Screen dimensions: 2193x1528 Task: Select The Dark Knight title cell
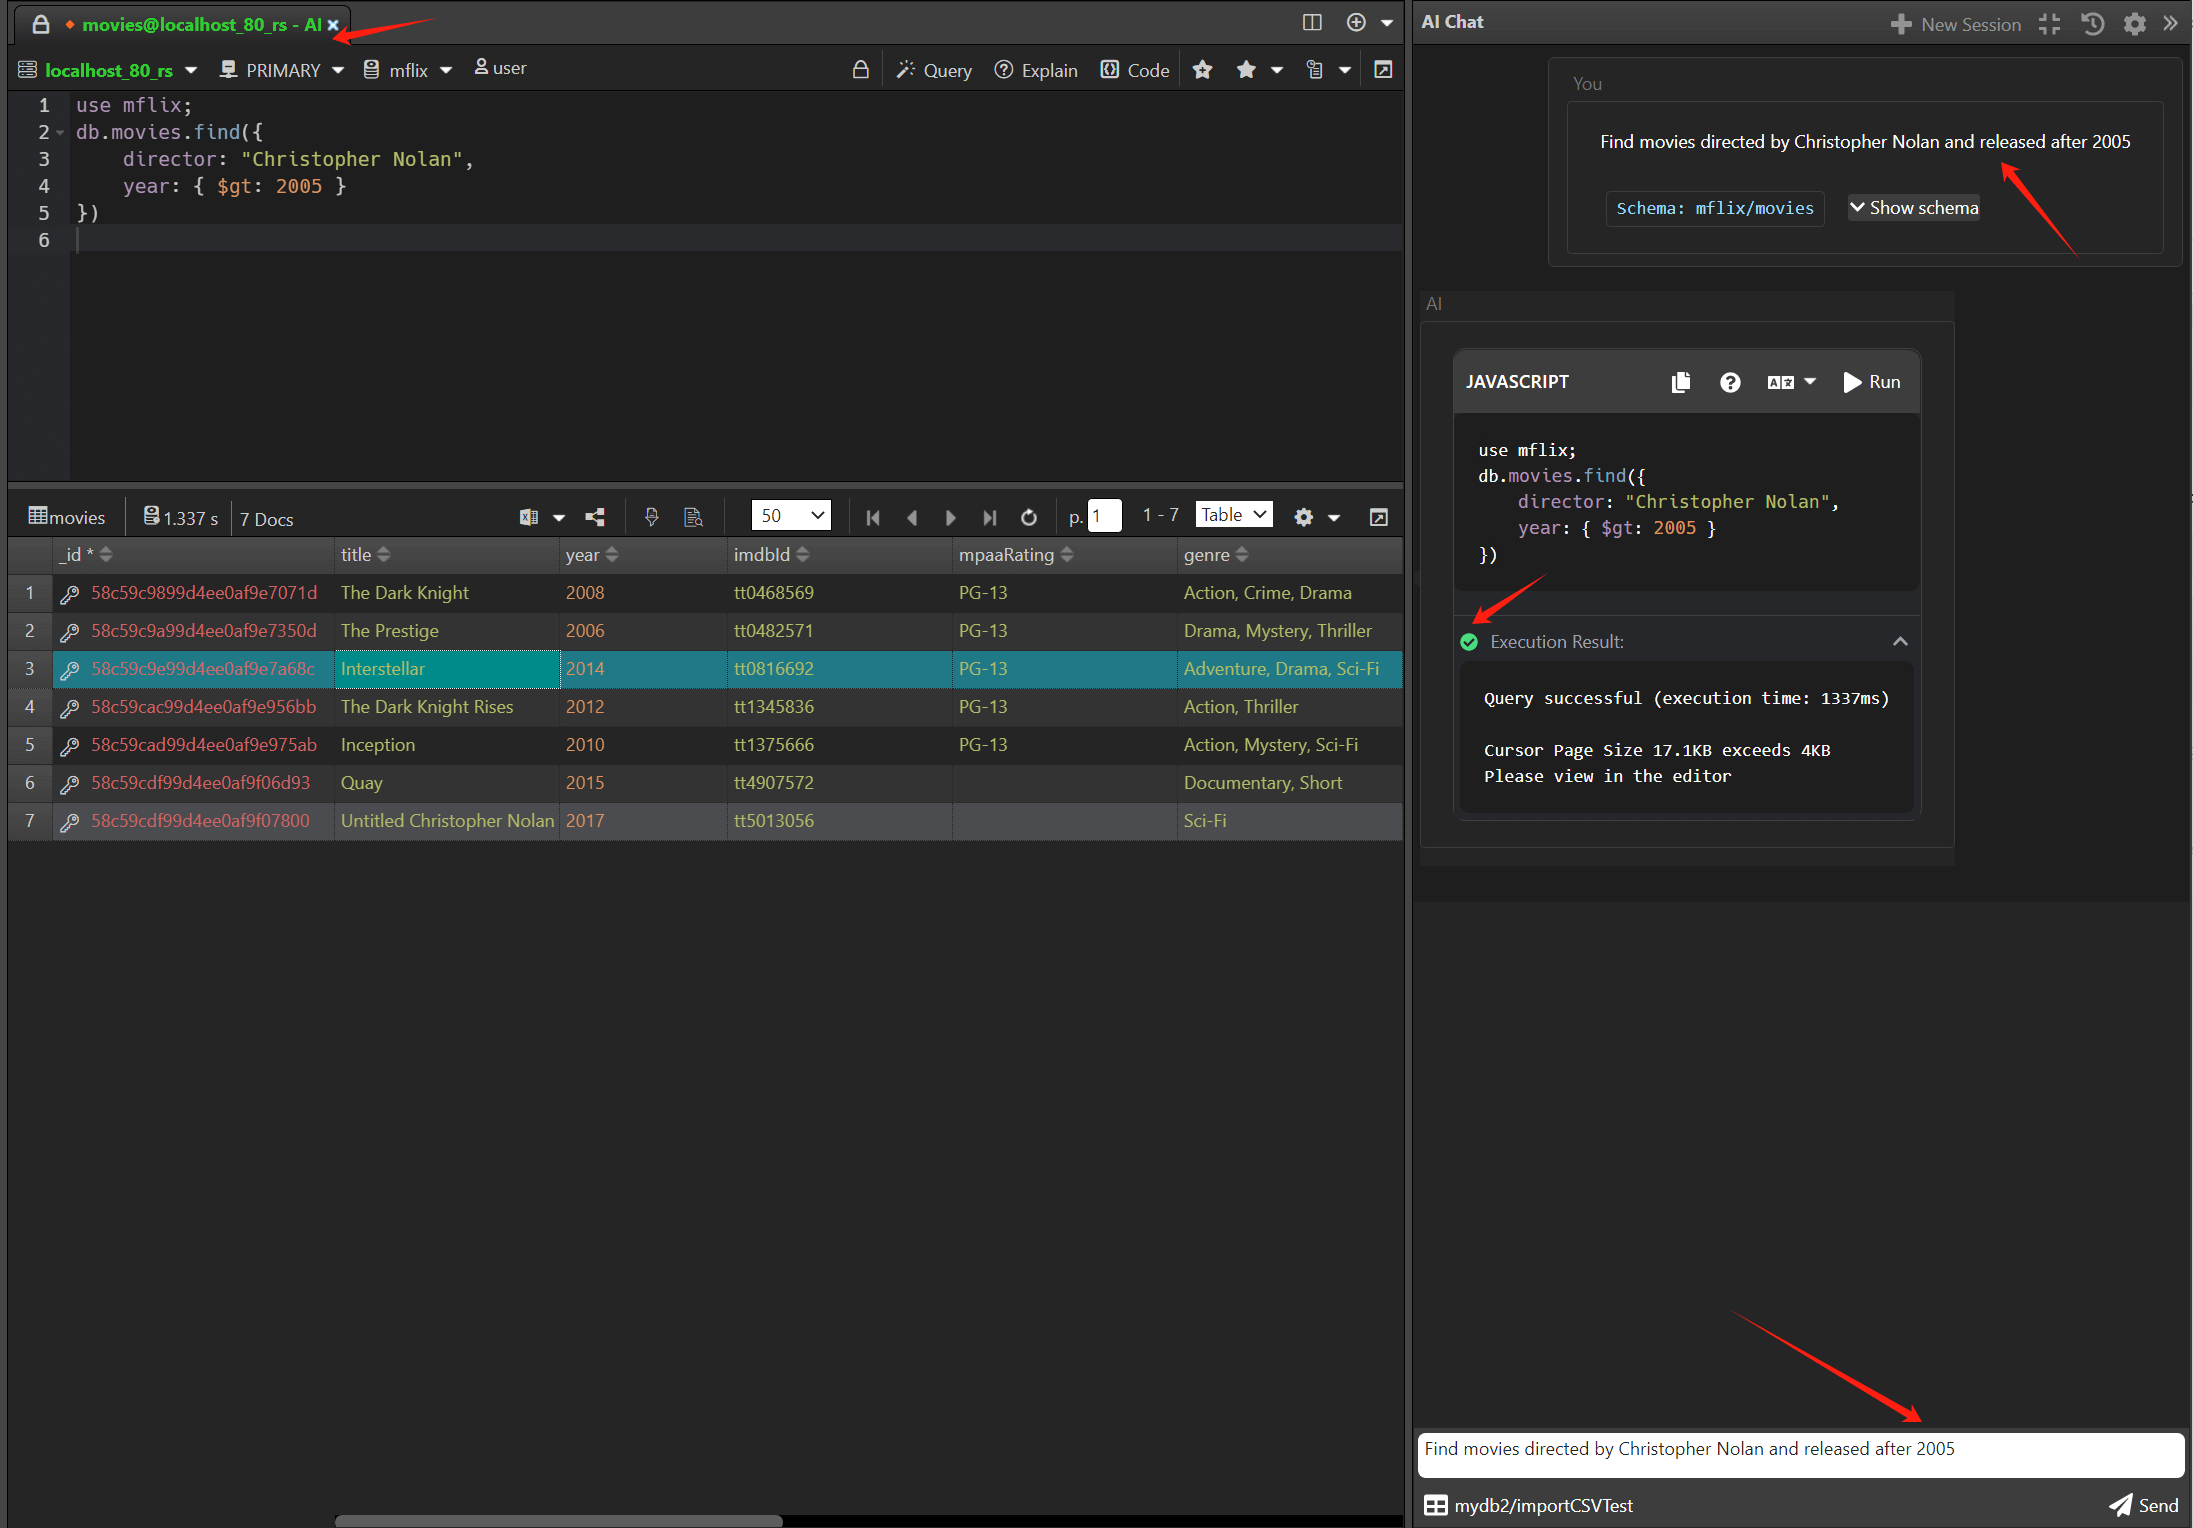446,593
